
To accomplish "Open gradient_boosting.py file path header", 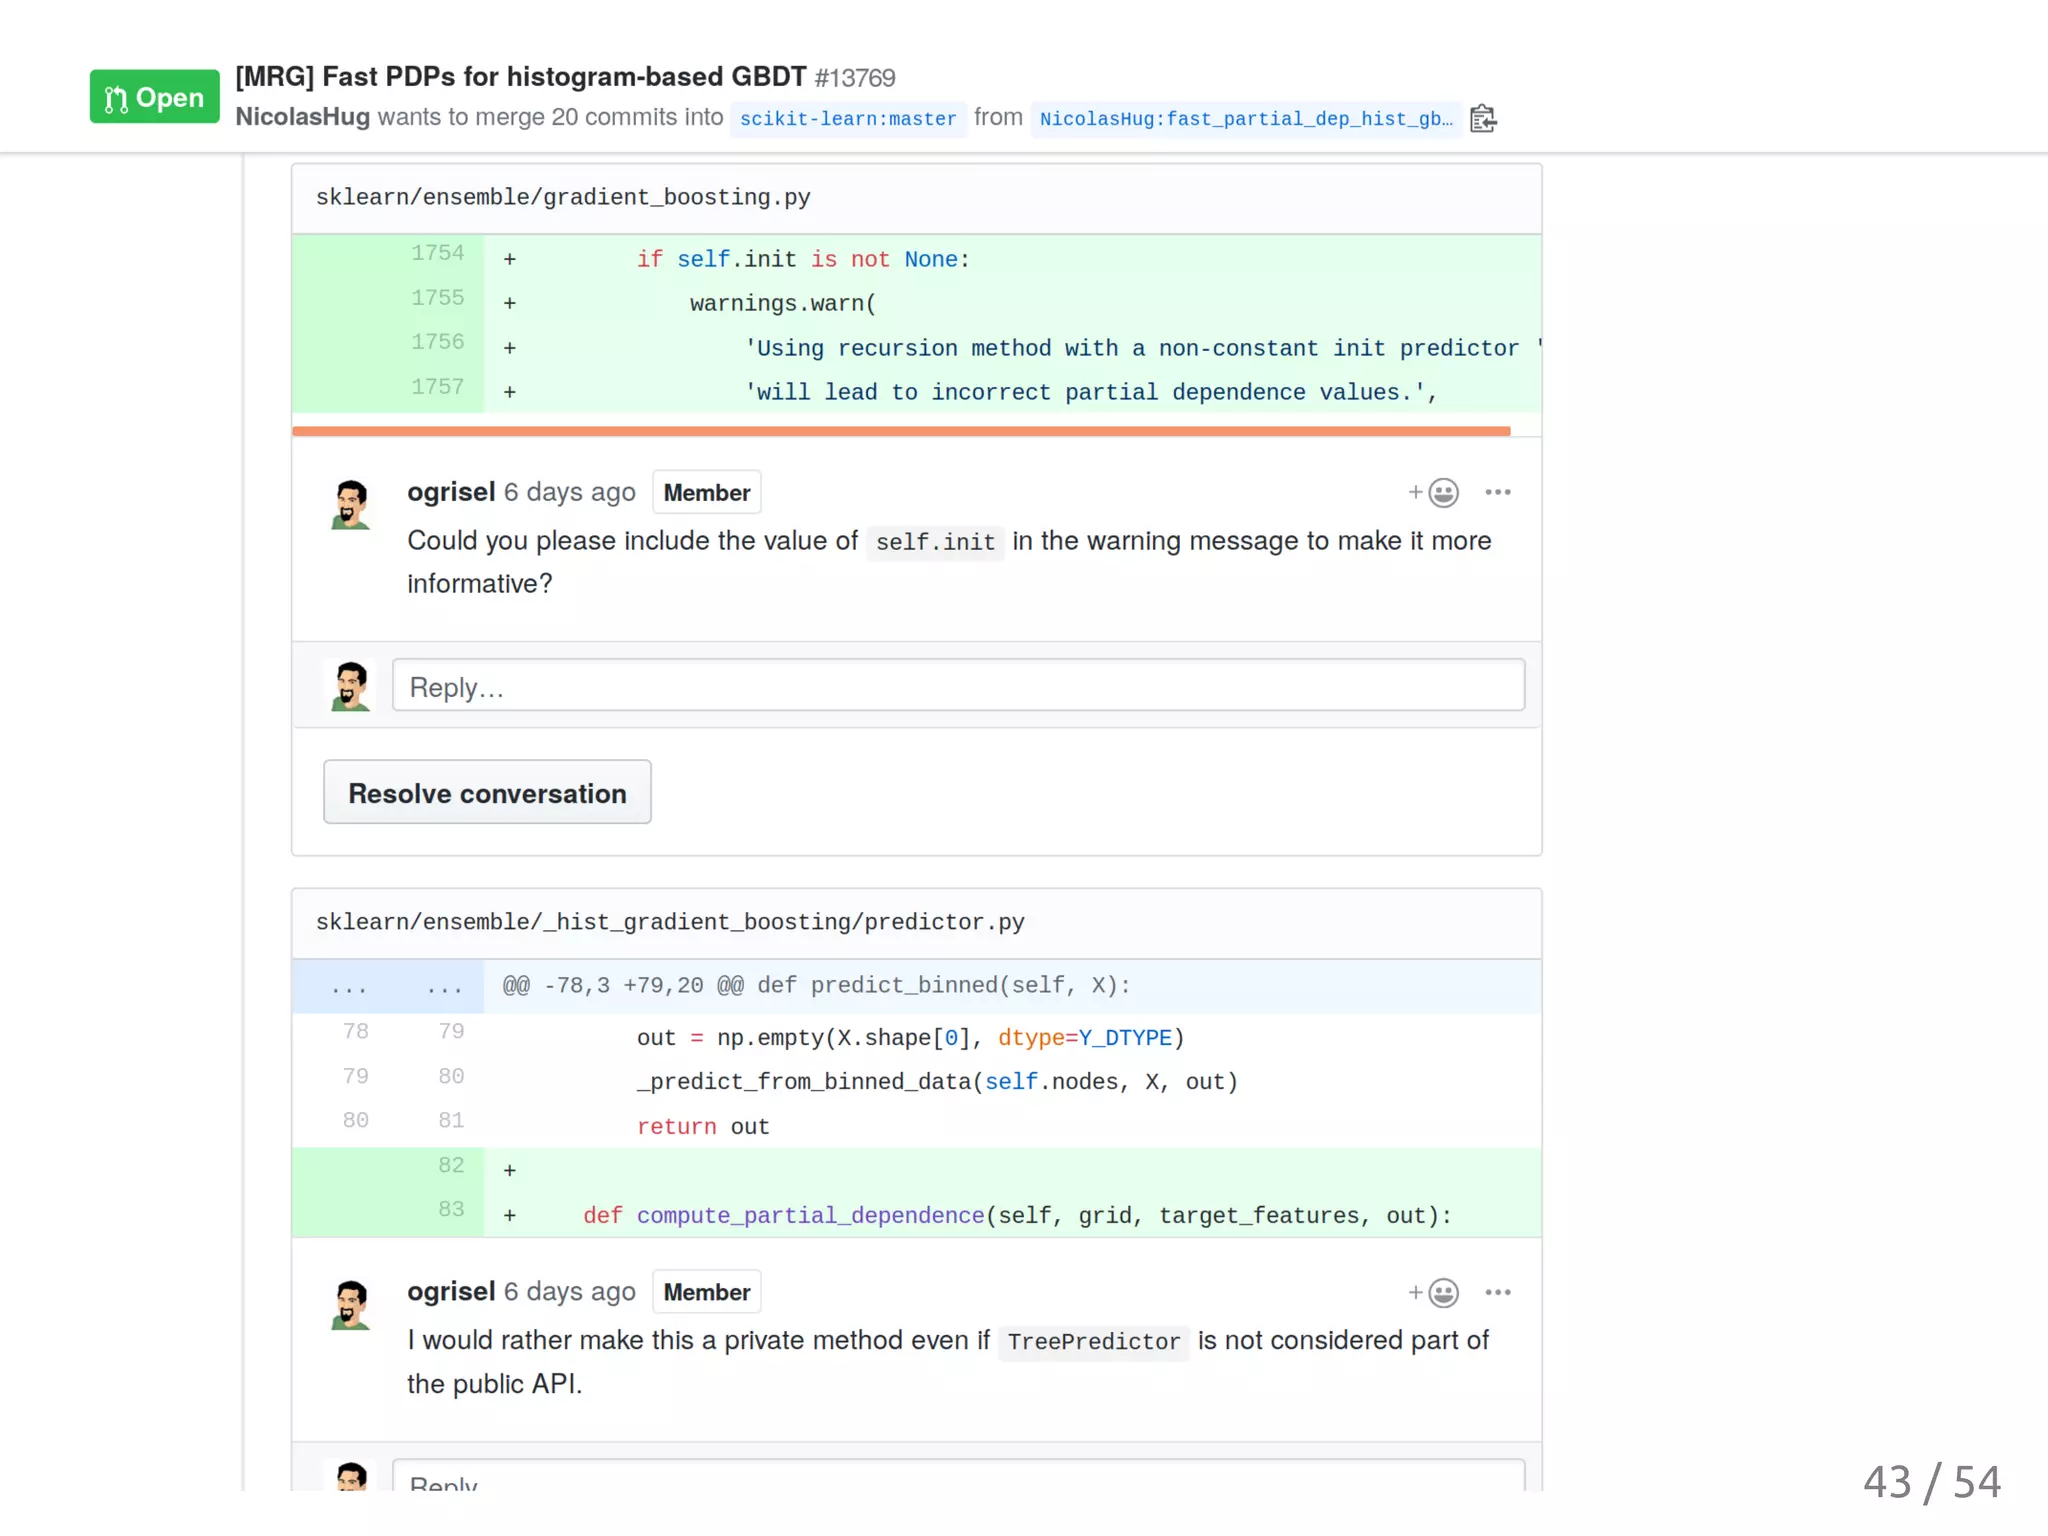I will tap(563, 197).
